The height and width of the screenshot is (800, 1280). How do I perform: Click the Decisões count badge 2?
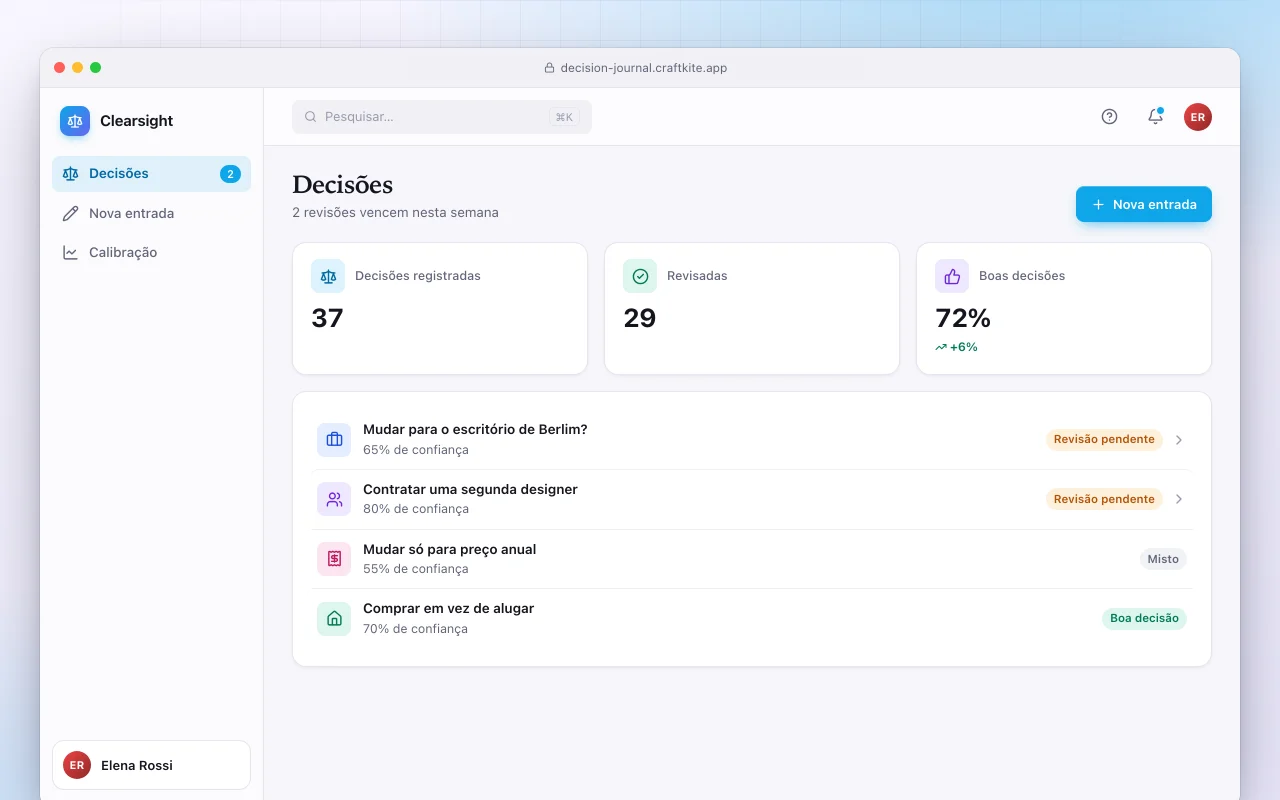[230, 174]
